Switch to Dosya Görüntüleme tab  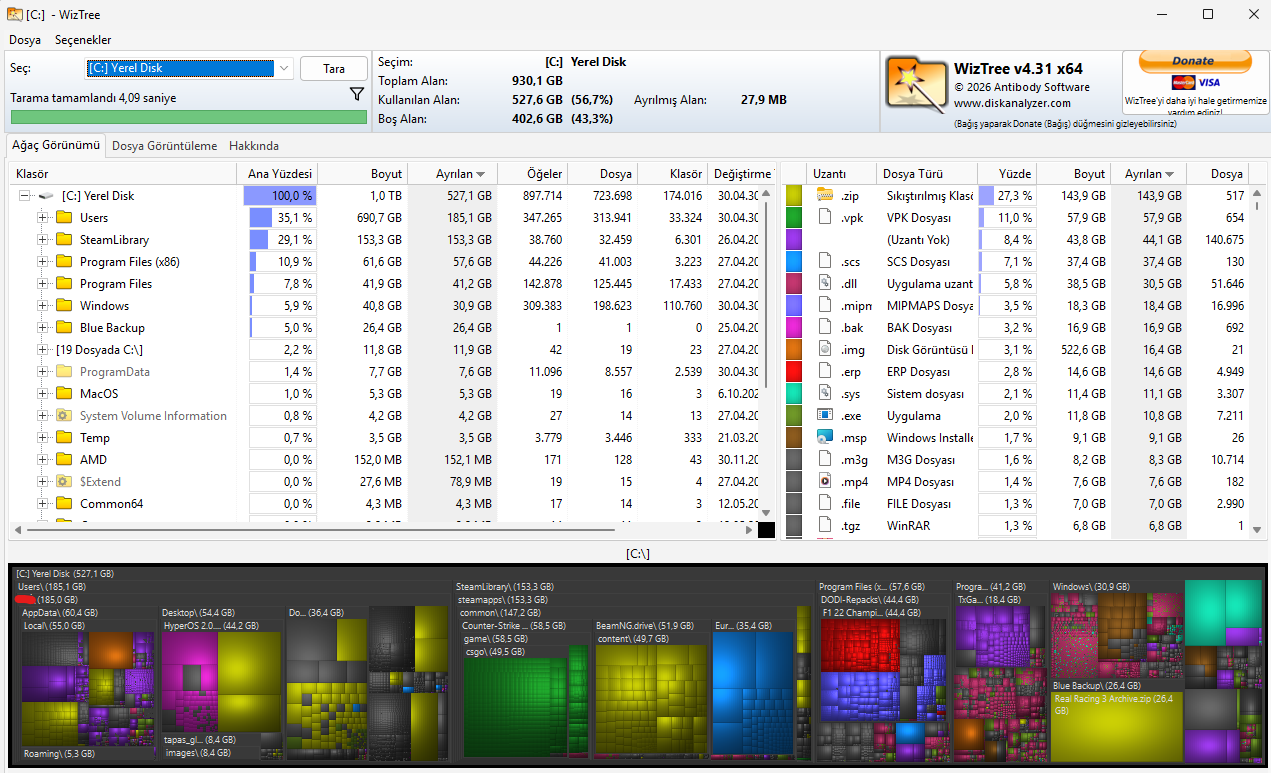pos(164,146)
